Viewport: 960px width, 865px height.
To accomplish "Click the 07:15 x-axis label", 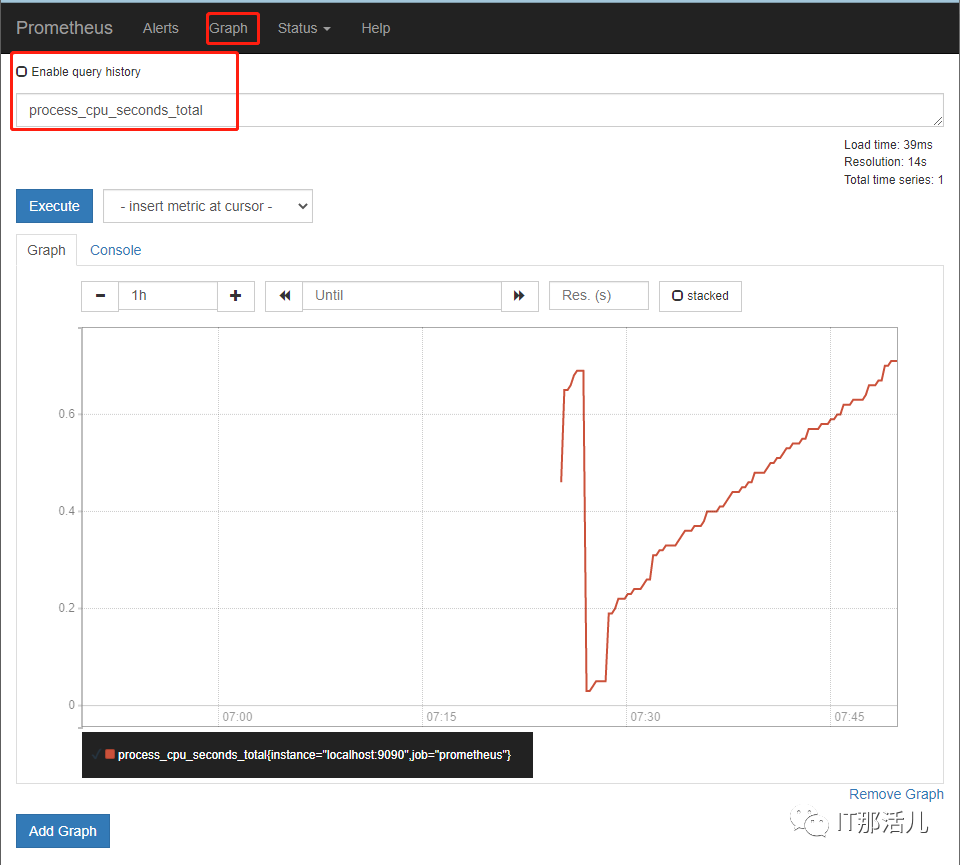I will (x=441, y=716).
